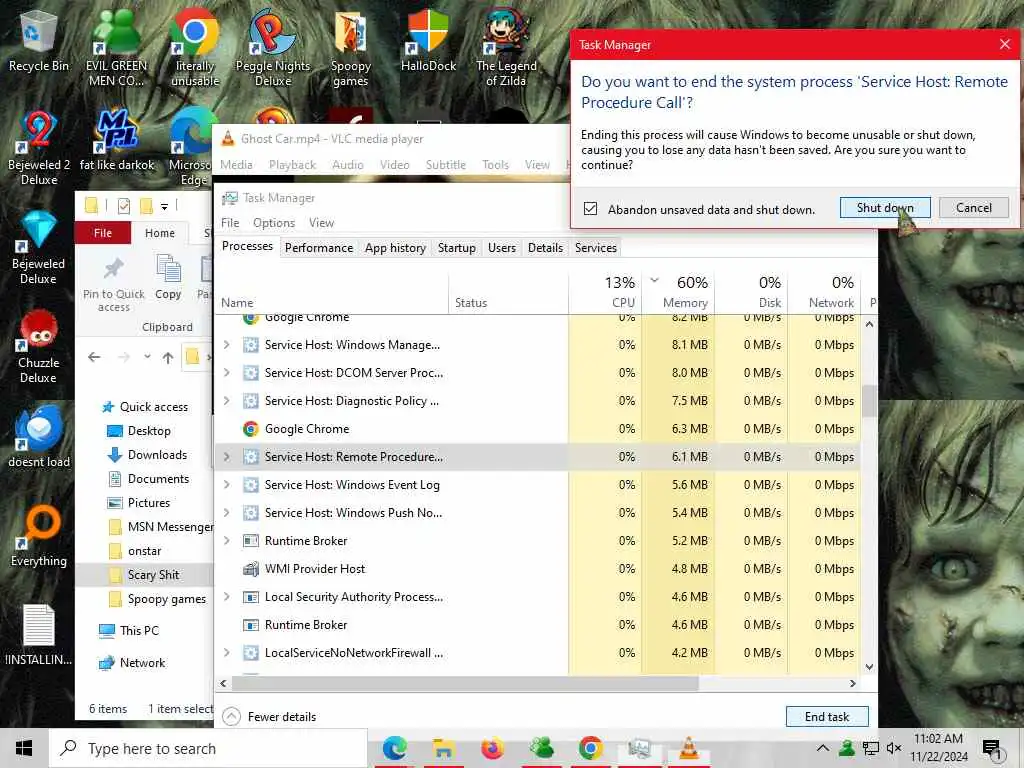This screenshot has width=1024, height=768.
Task: Switch to Services tab
Action: coord(596,248)
